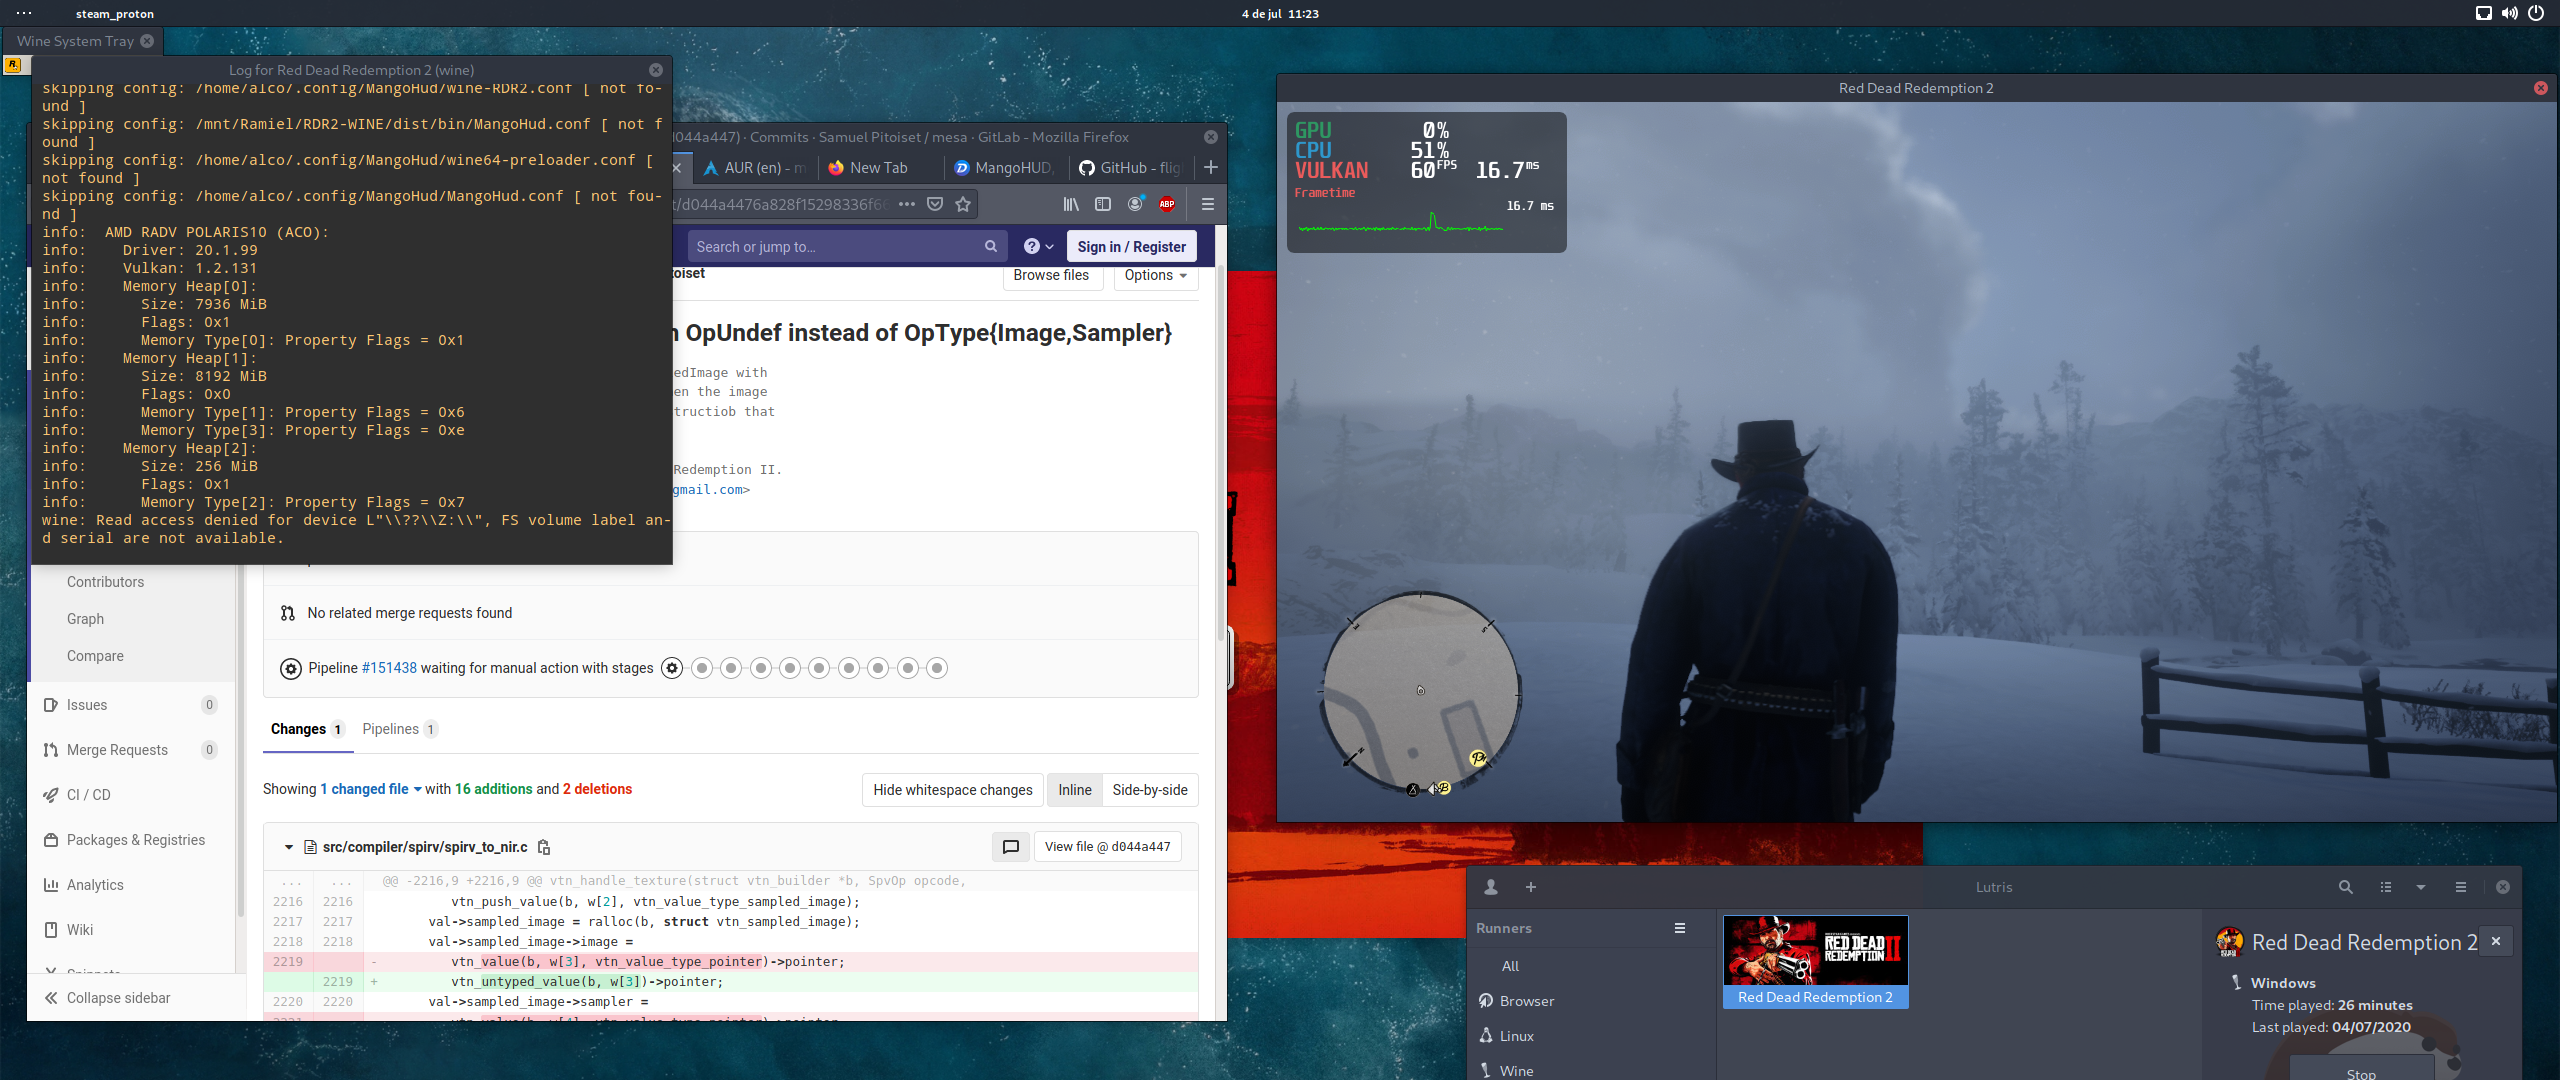This screenshot has height=1080, width=2560.
Task: Open the system volume indicator
Action: (2510, 13)
